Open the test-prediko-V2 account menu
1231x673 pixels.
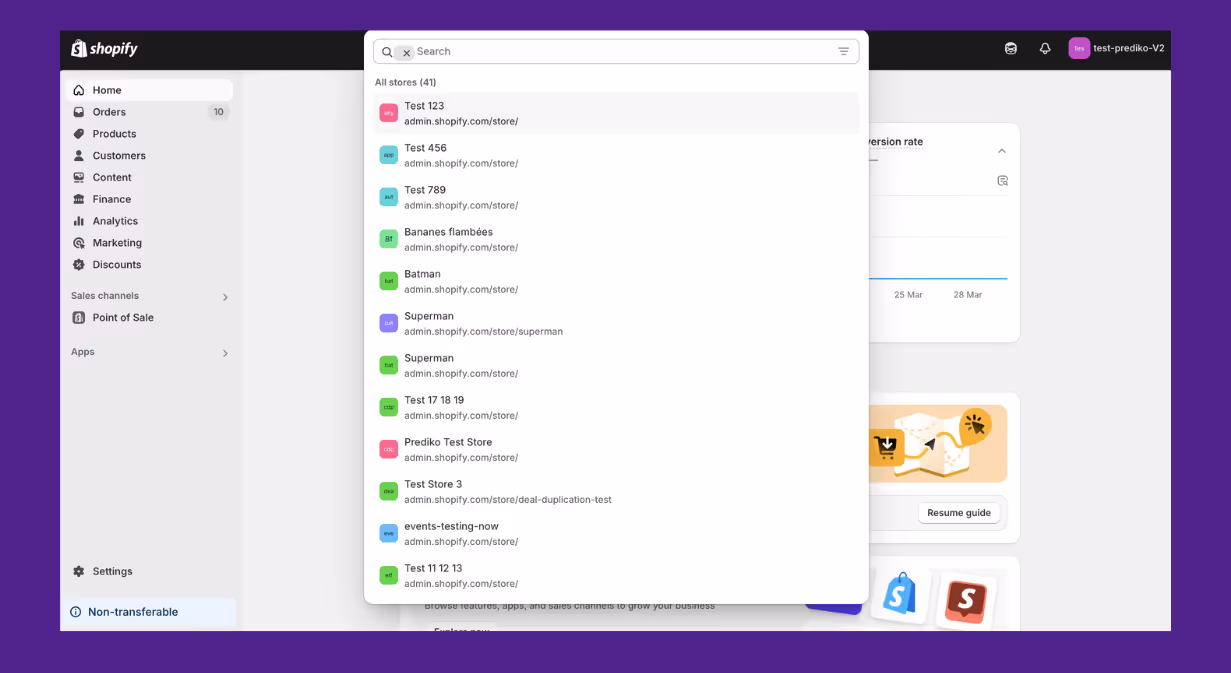click(1117, 48)
